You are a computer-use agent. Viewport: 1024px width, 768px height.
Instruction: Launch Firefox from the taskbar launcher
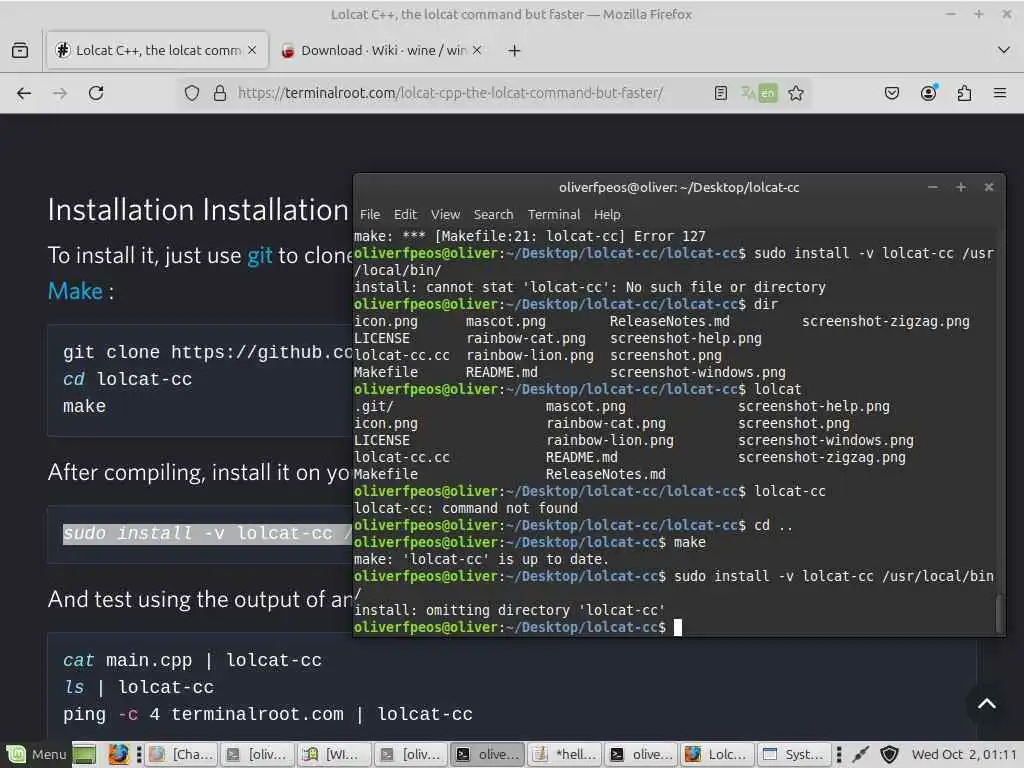118,754
